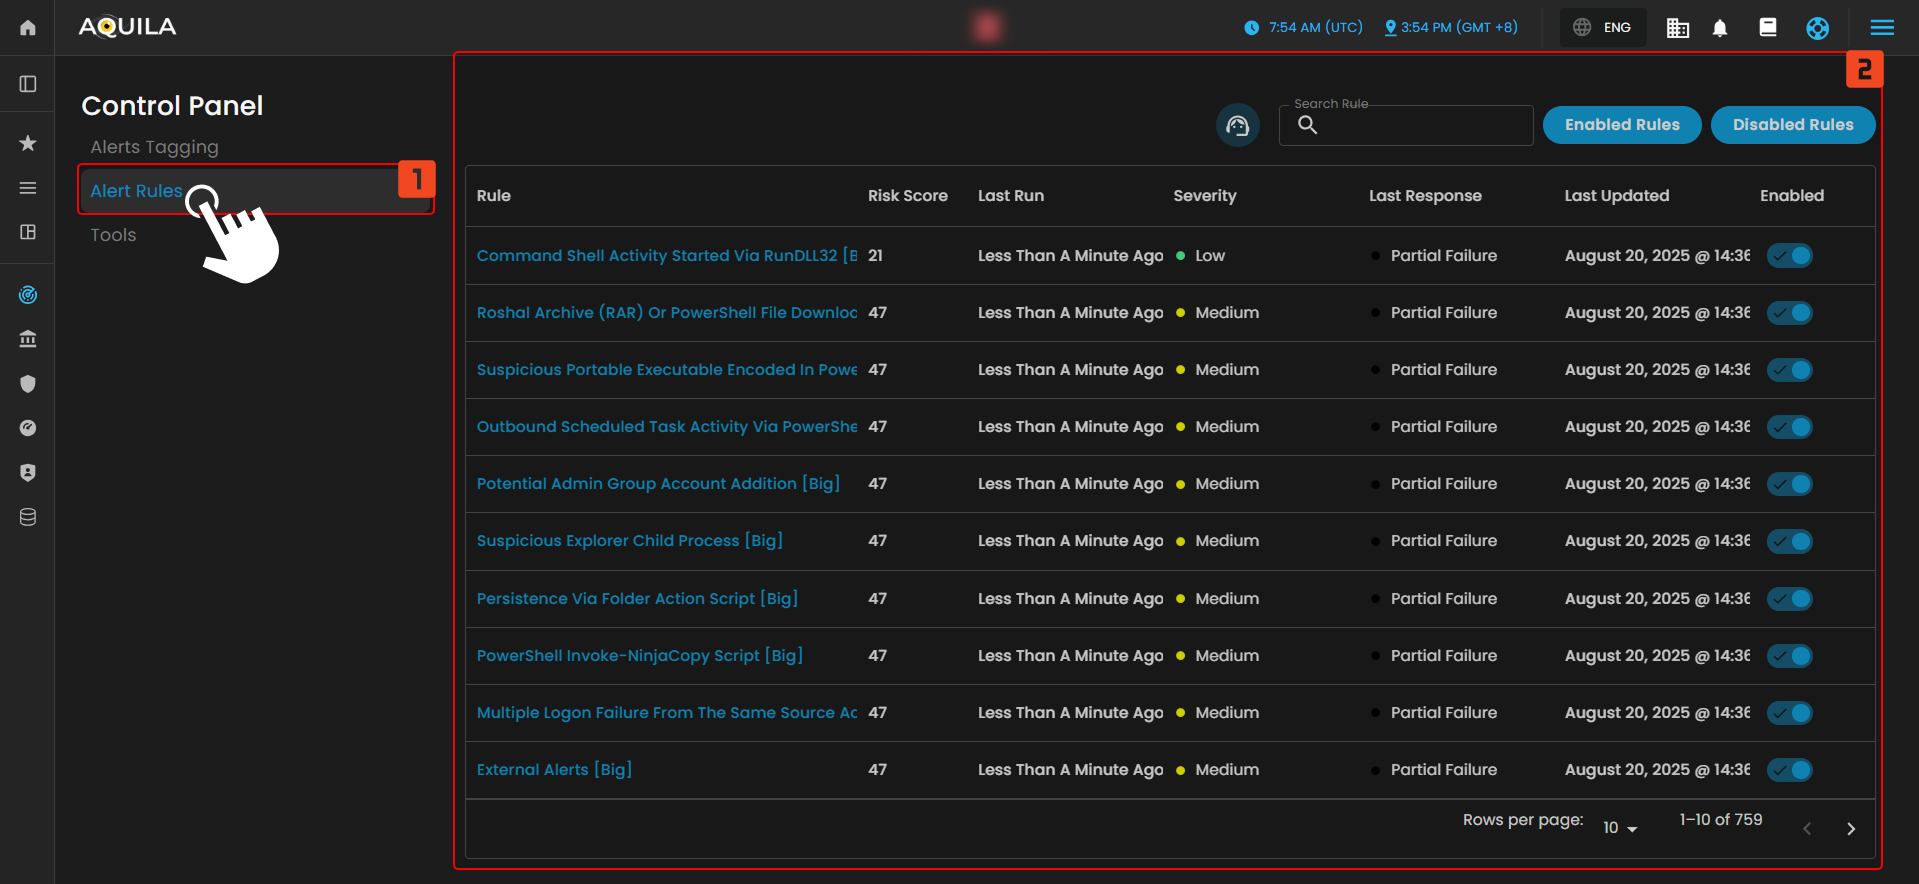
Task: Disable the Command Shell Activity rule toggle
Action: coord(1790,256)
